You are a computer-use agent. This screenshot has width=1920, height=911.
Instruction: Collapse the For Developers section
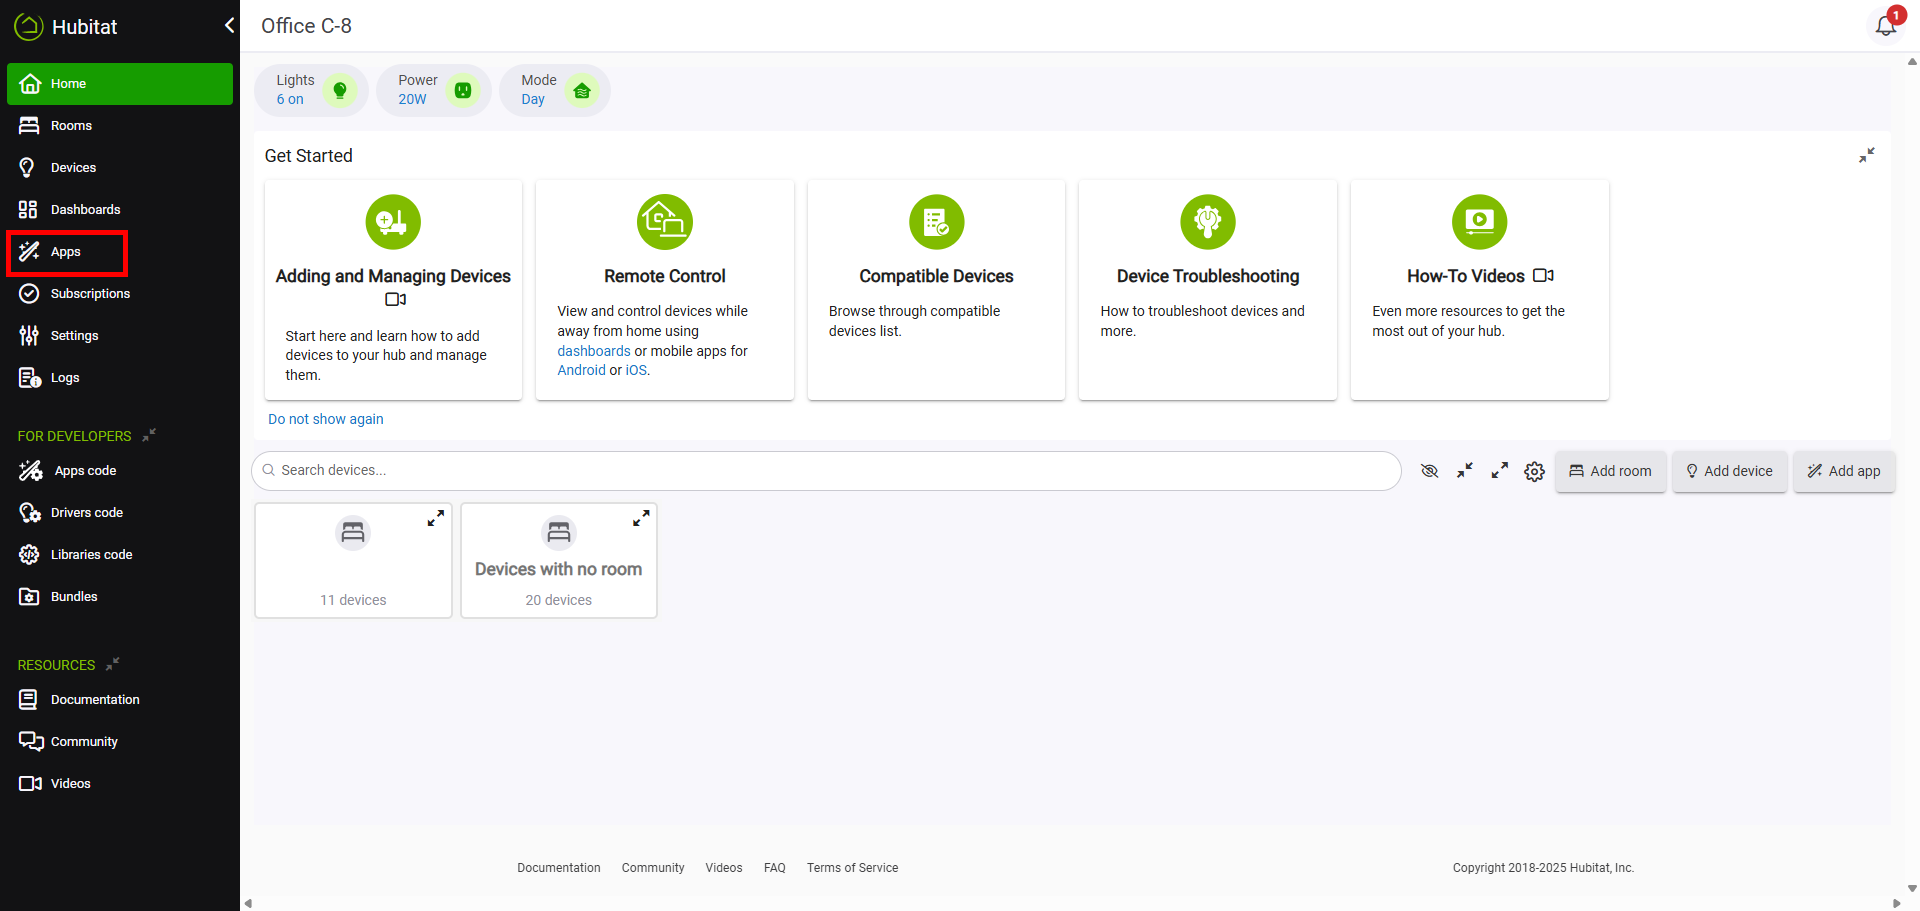point(149,435)
